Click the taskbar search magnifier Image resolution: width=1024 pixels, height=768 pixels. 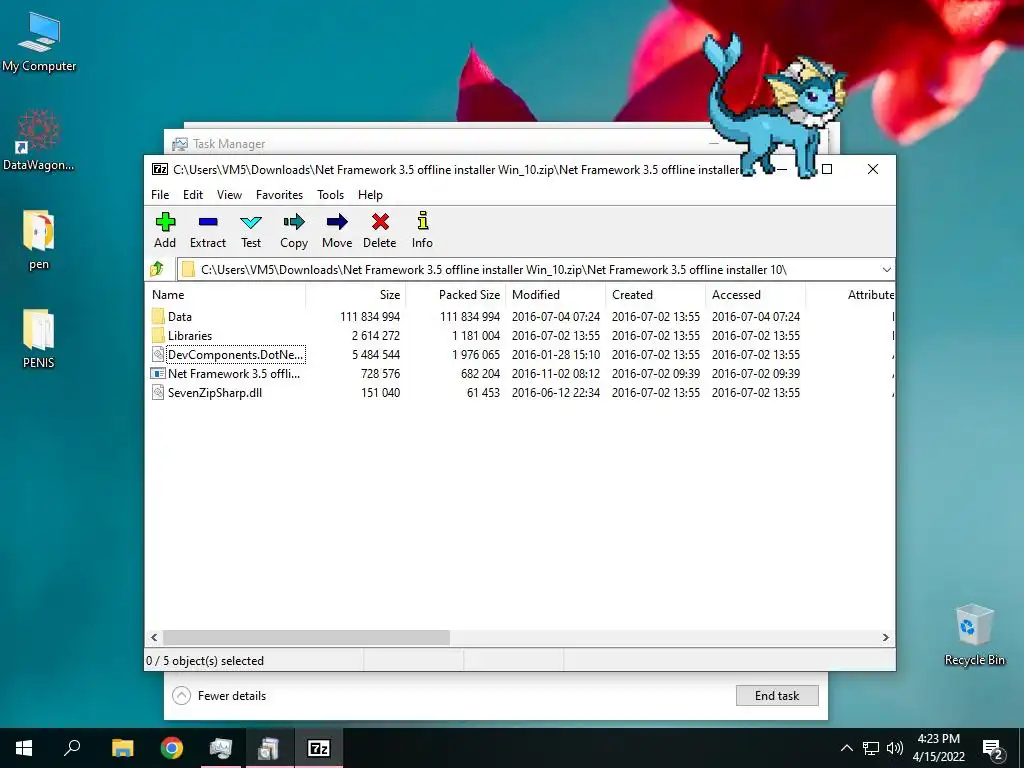(72, 748)
